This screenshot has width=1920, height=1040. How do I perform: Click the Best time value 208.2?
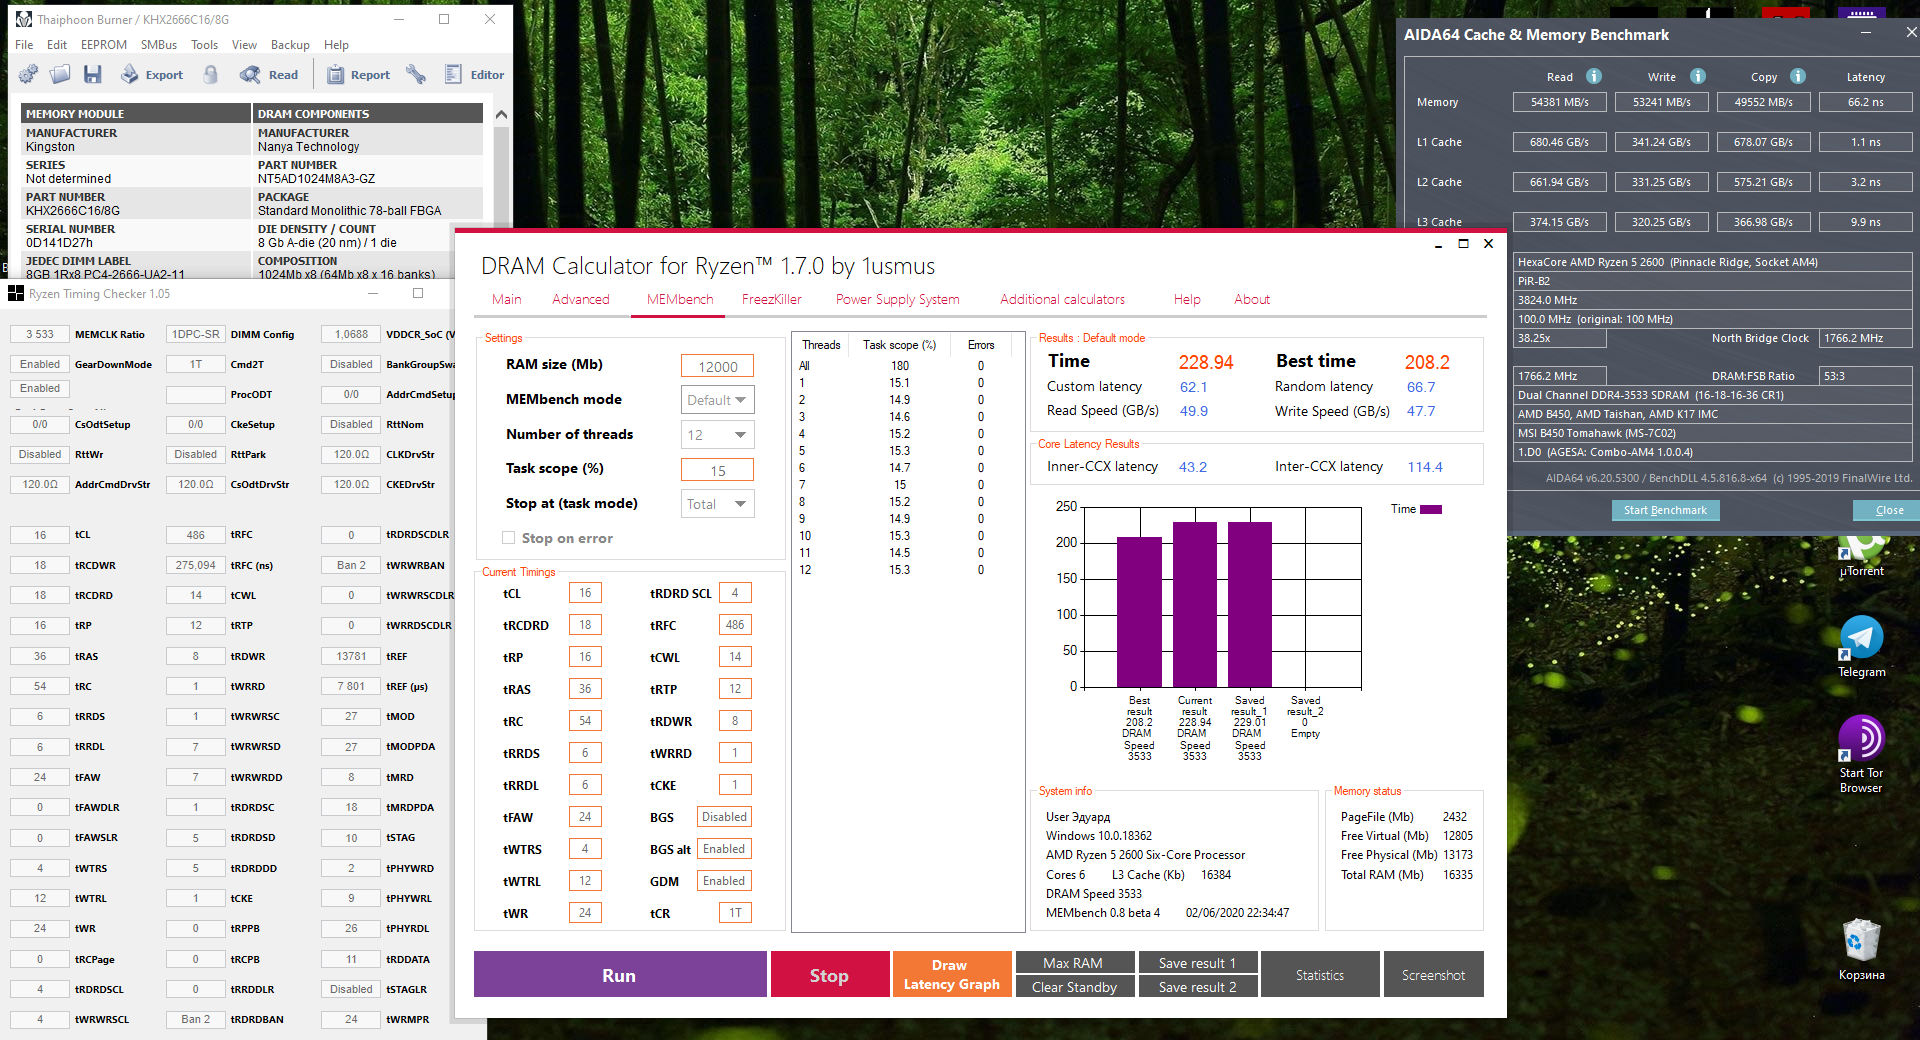(1427, 362)
